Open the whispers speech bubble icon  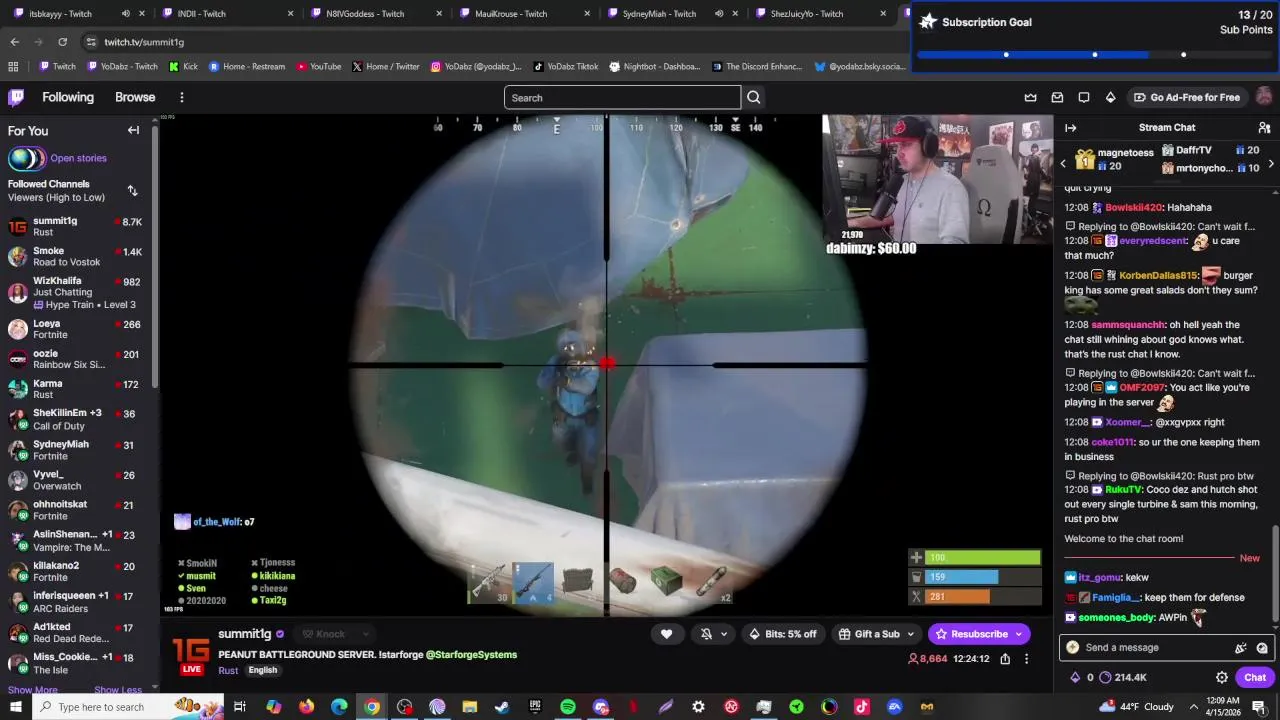tap(1084, 97)
